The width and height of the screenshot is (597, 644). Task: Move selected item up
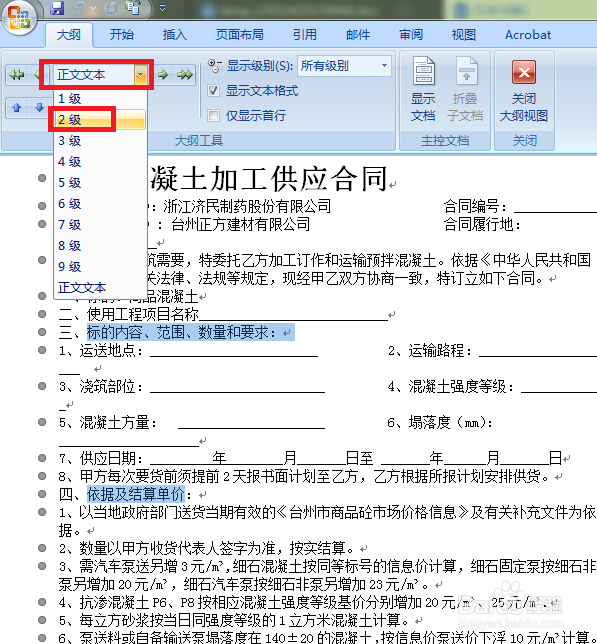pyautogui.click(x=17, y=108)
